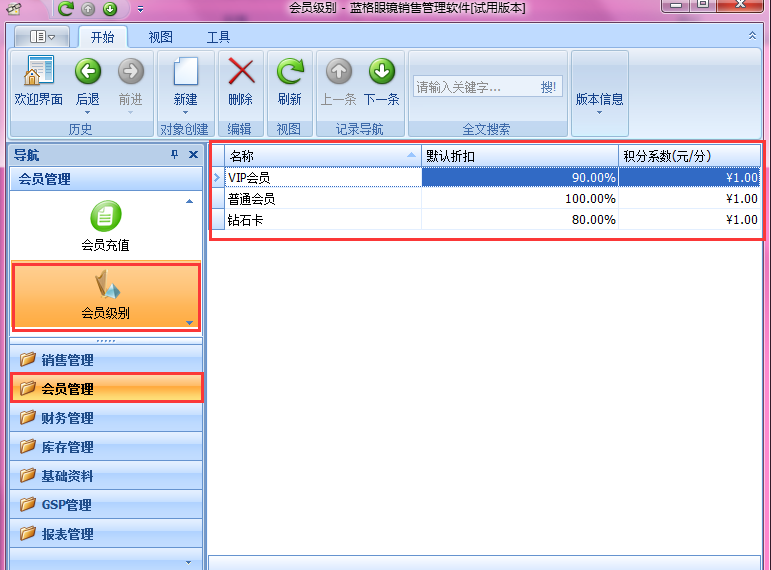
Task: Click the ¥1.00 cell in 钻石卡 row
Action: point(689,219)
